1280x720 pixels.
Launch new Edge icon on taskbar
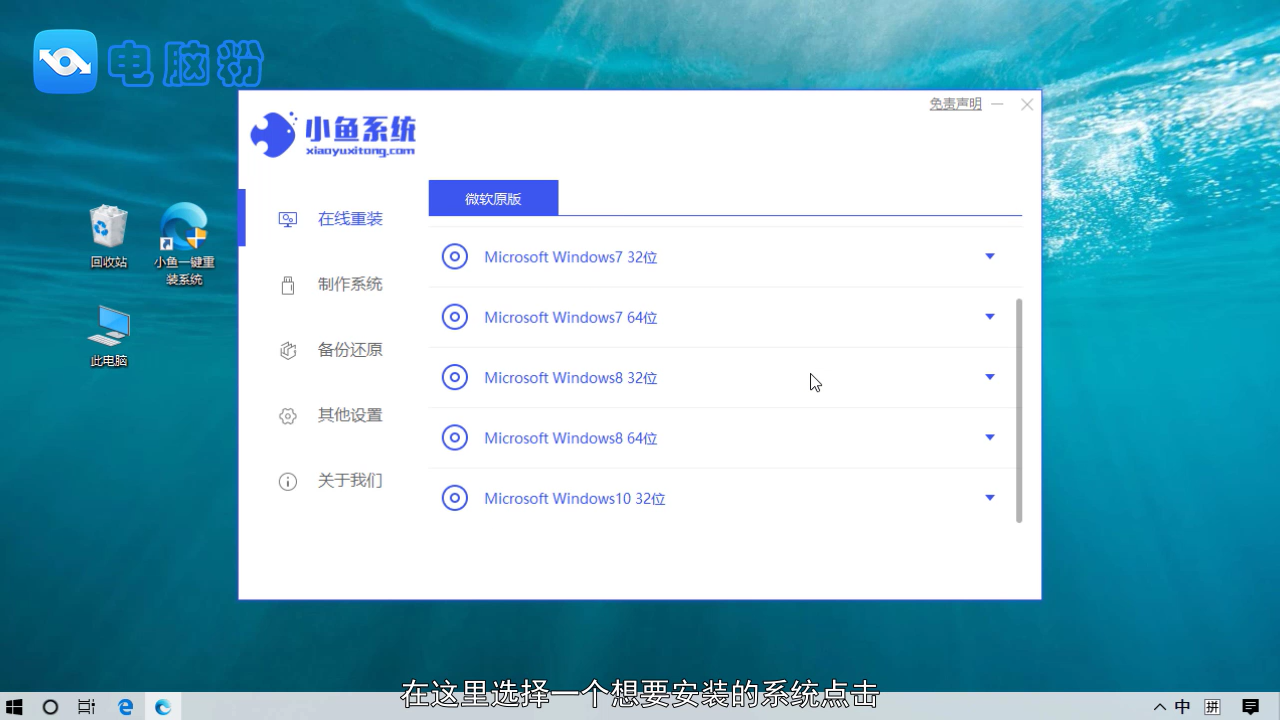point(162,707)
